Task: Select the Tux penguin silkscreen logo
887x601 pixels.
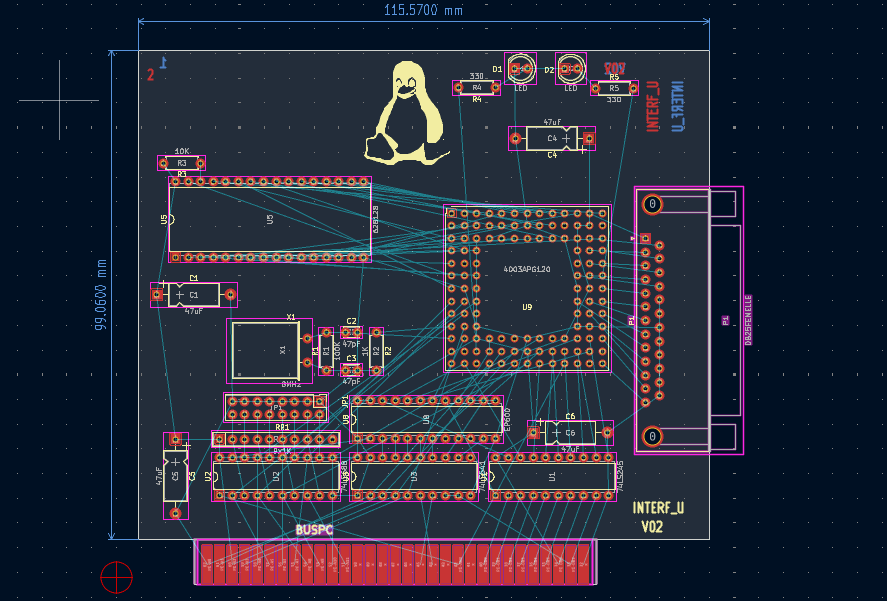Action: tap(406, 113)
